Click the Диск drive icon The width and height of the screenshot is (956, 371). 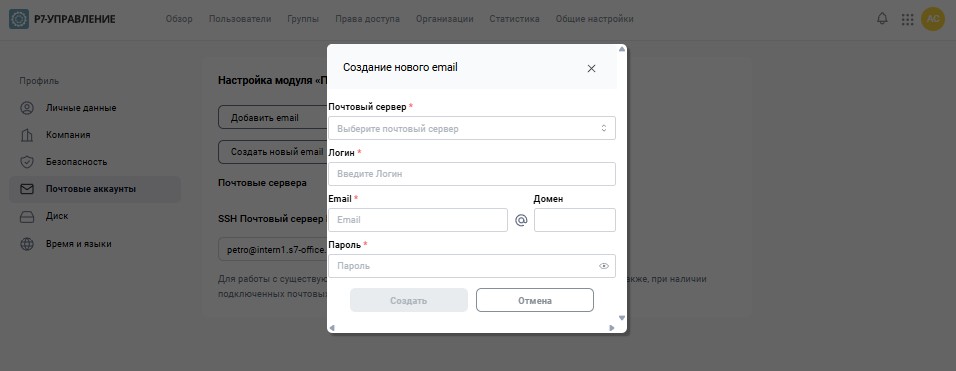(x=27, y=216)
